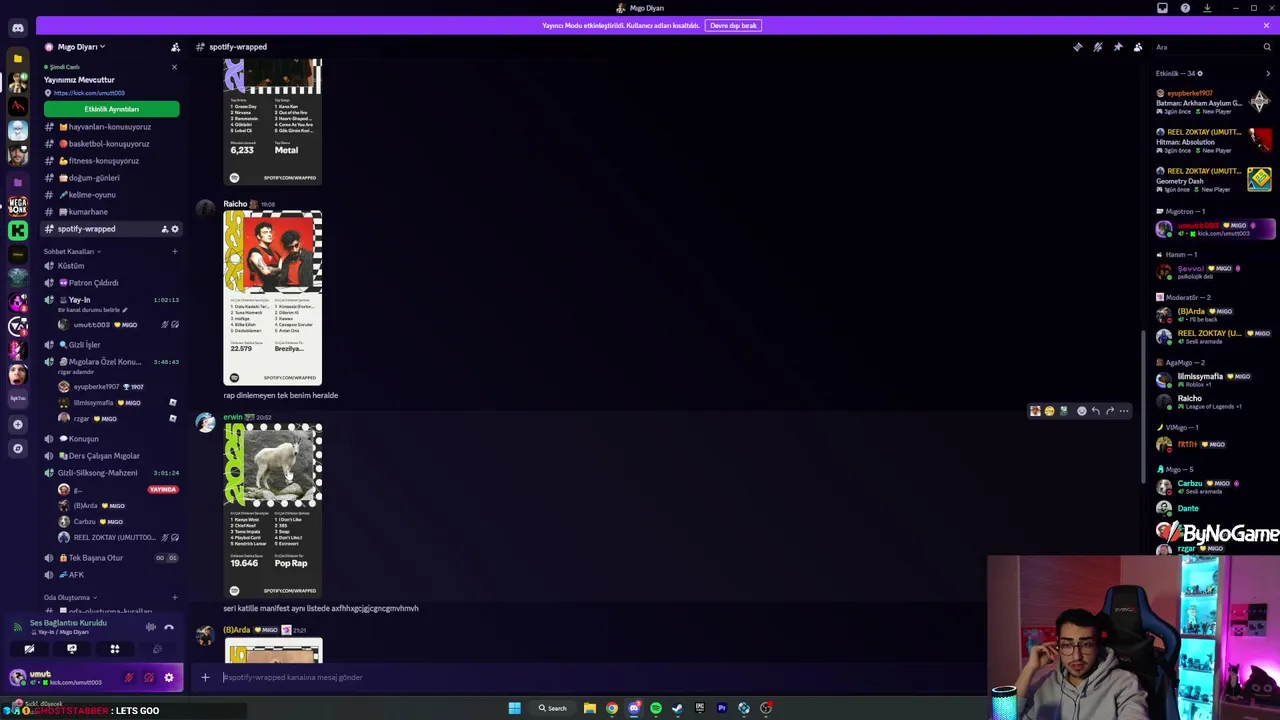Create invite for spotify-wrapped channel
The height and width of the screenshot is (720, 1280).
[x=164, y=229]
